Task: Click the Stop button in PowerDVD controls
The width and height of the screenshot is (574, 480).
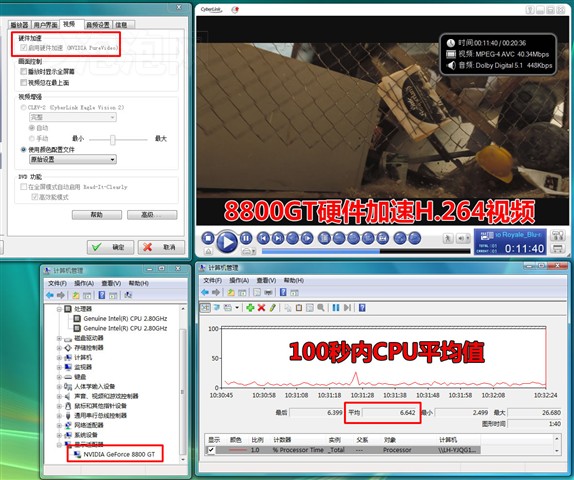Action: coord(208,238)
